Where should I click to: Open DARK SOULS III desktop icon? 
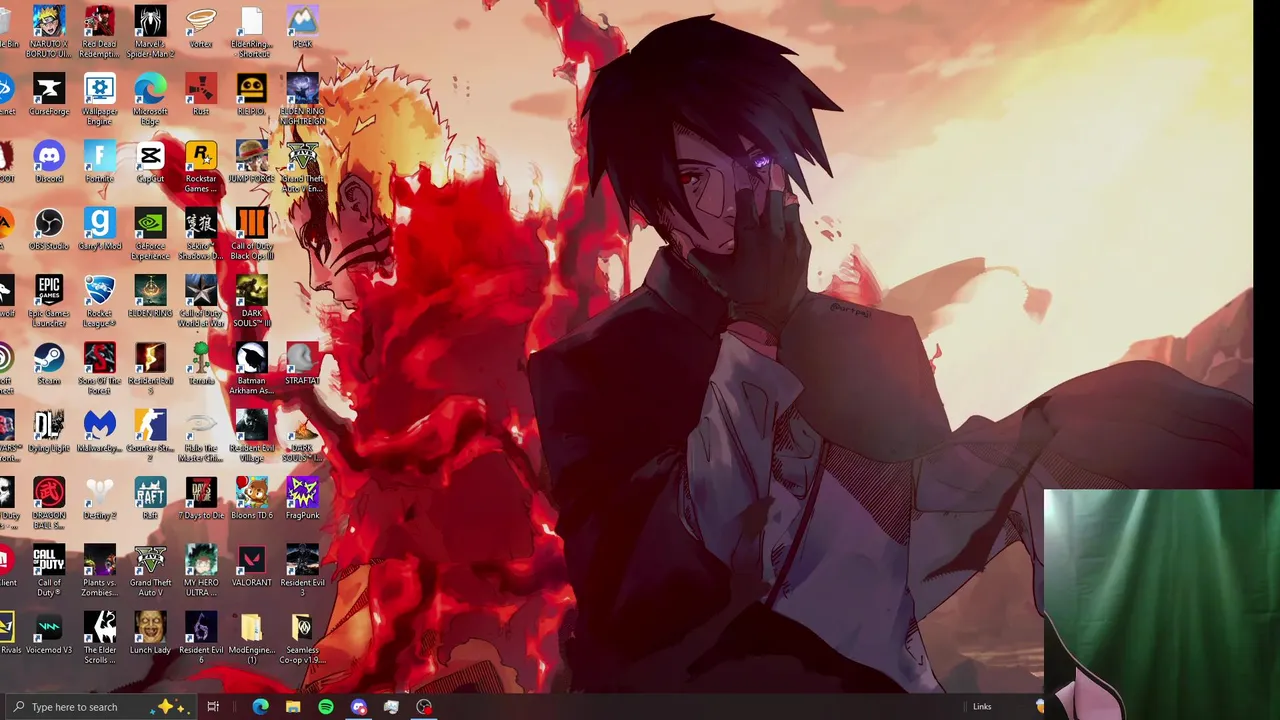click(x=251, y=301)
